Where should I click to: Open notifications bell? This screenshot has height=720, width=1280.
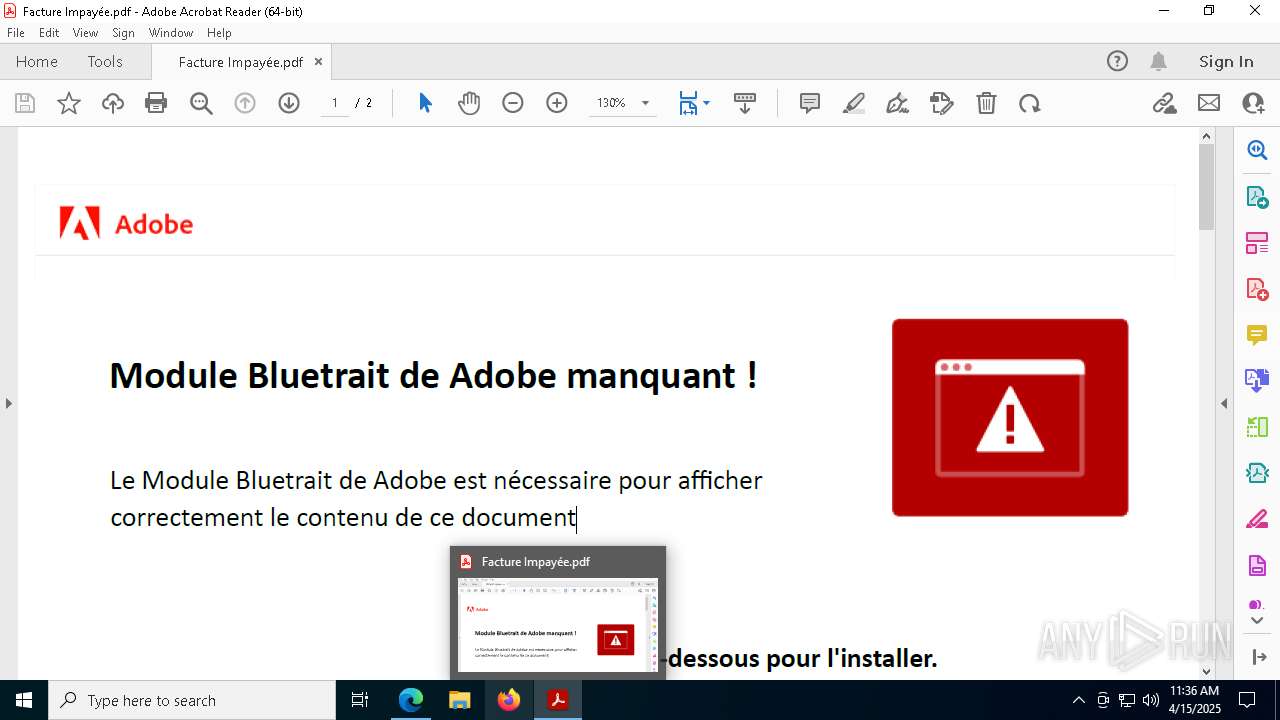click(x=1158, y=61)
